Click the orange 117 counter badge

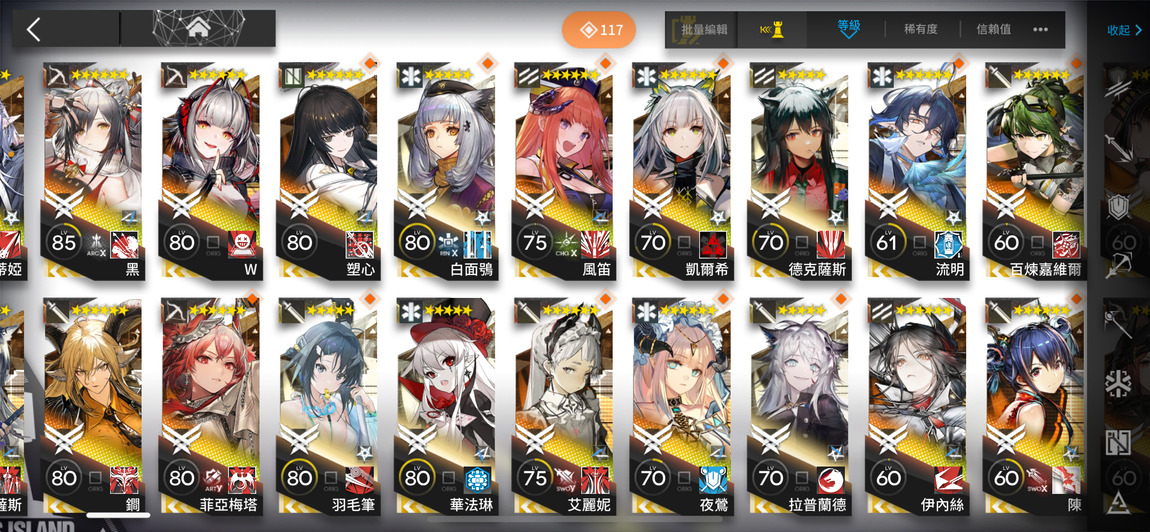click(598, 30)
